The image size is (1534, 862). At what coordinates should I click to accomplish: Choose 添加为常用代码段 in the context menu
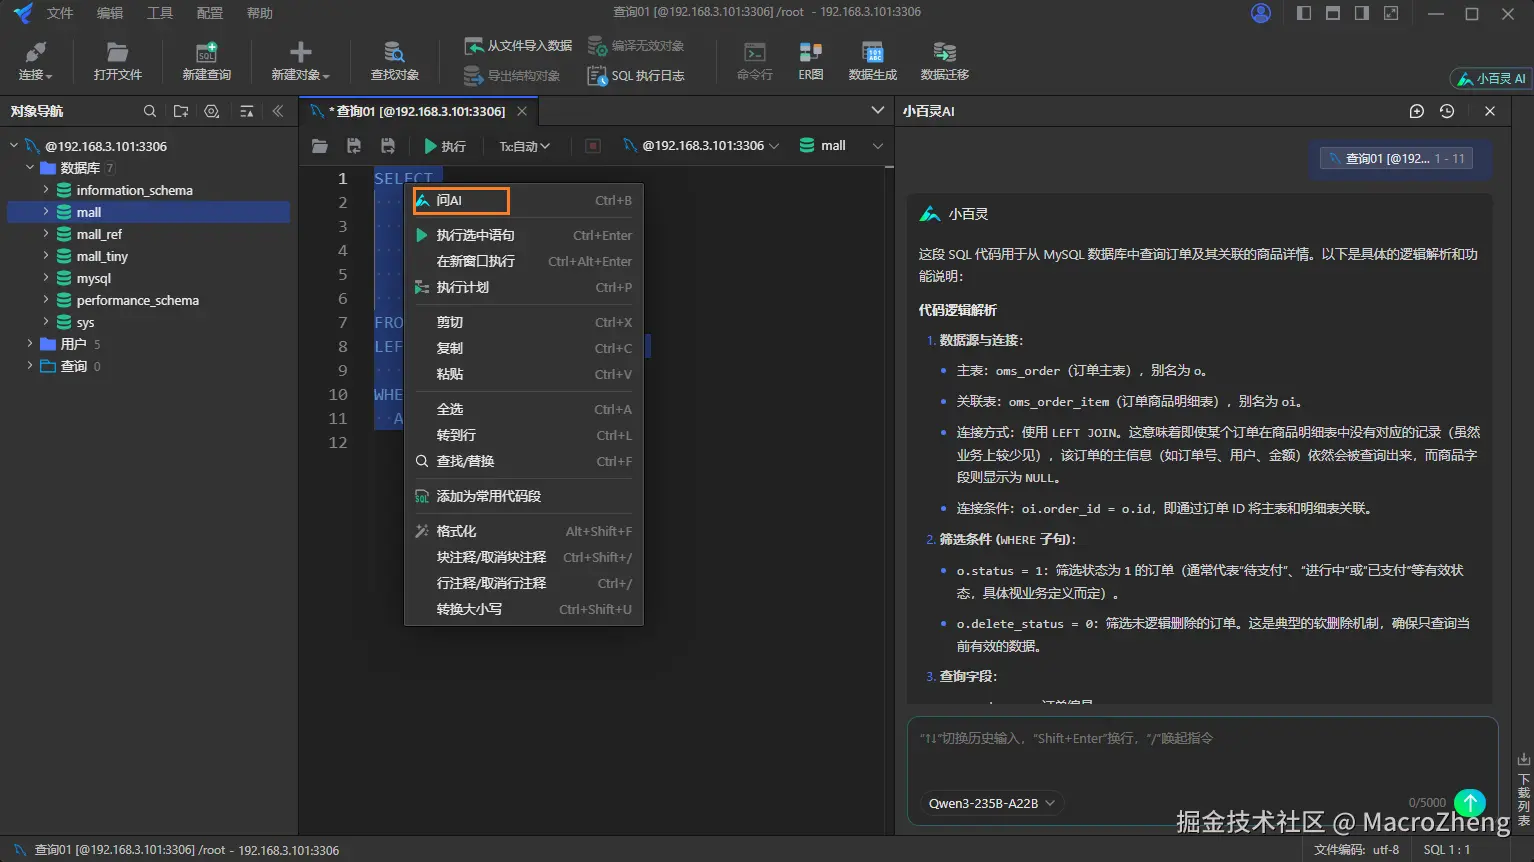(524, 496)
